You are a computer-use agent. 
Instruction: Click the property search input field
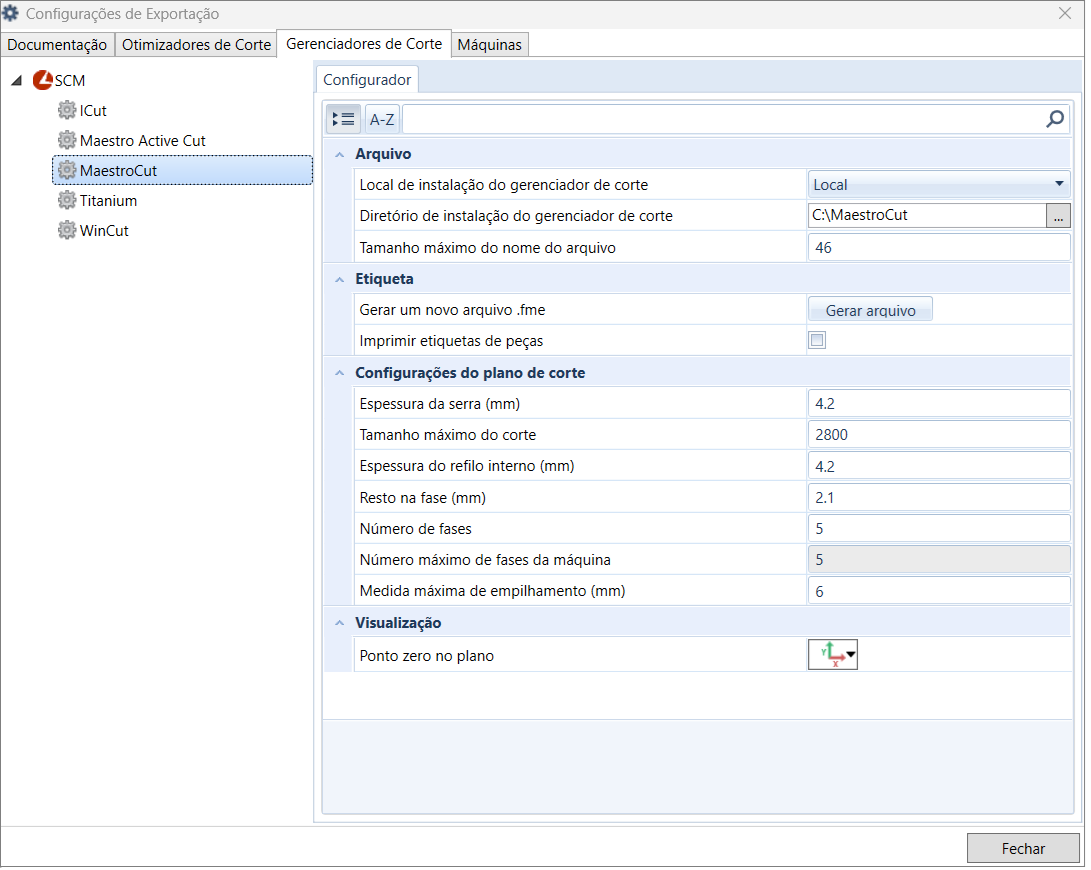[x=723, y=120]
